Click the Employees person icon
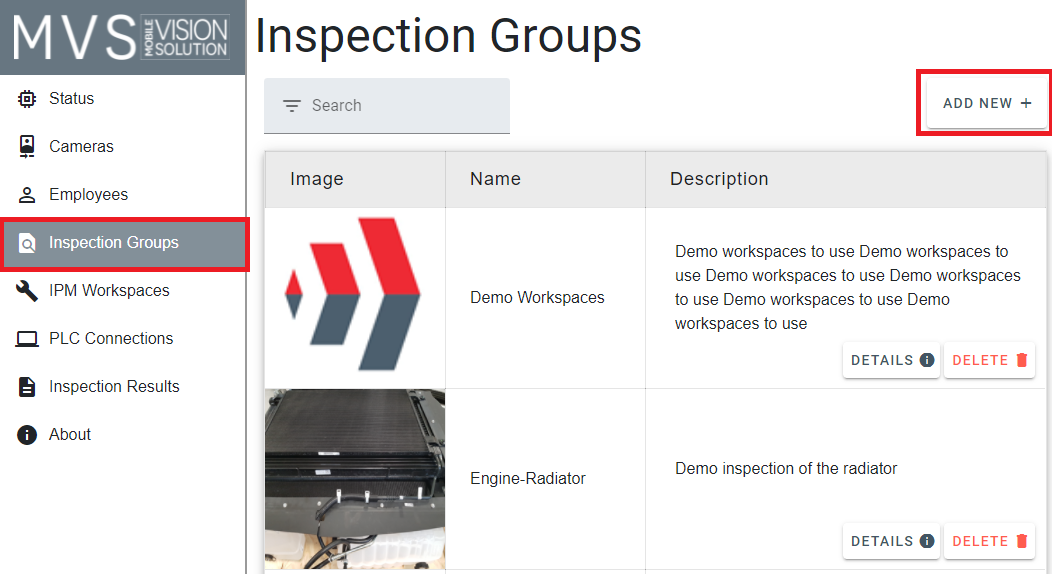The width and height of the screenshot is (1052, 574). (x=27, y=194)
